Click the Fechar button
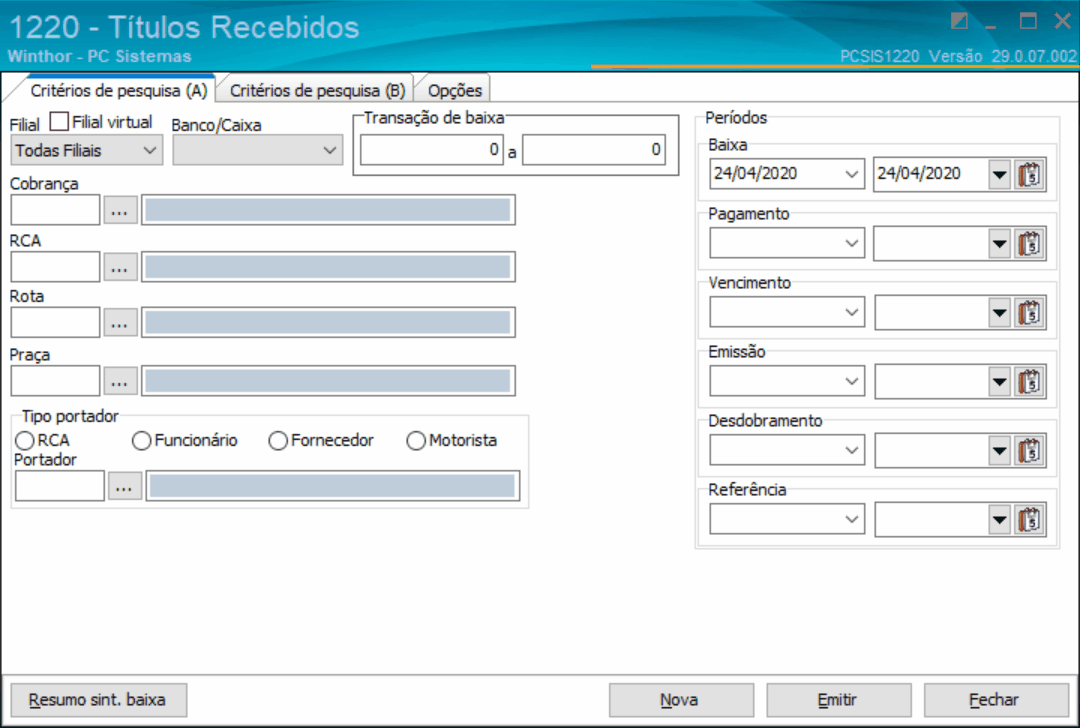Screen dimensions: 1080x728 tap(995, 700)
